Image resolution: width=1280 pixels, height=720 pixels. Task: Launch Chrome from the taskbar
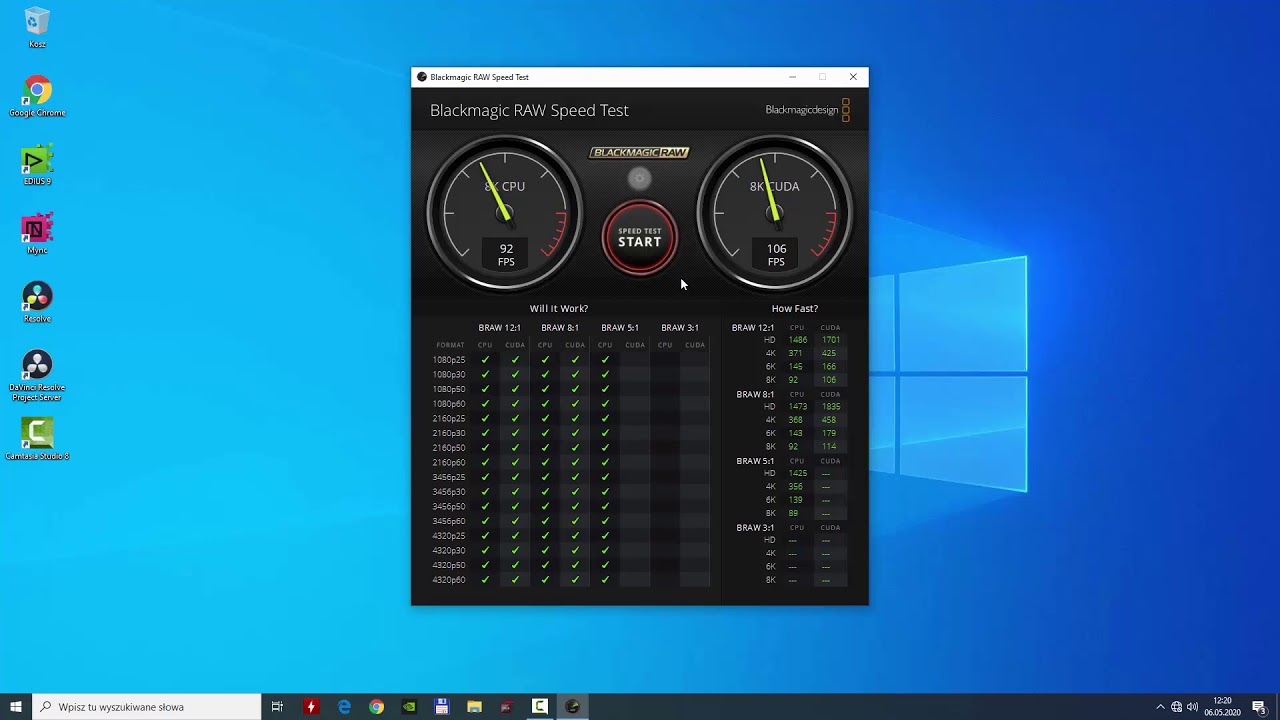point(376,707)
